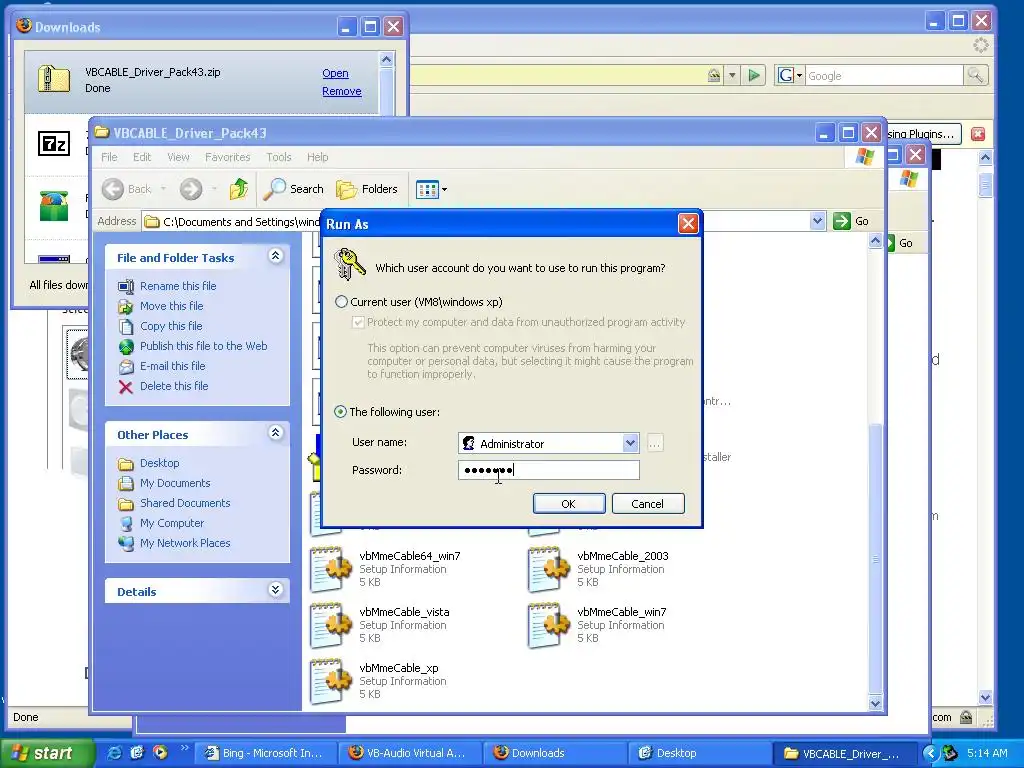The width and height of the screenshot is (1024, 768).
Task: Open the View menu in Explorer
Action: tap(178, 157)
